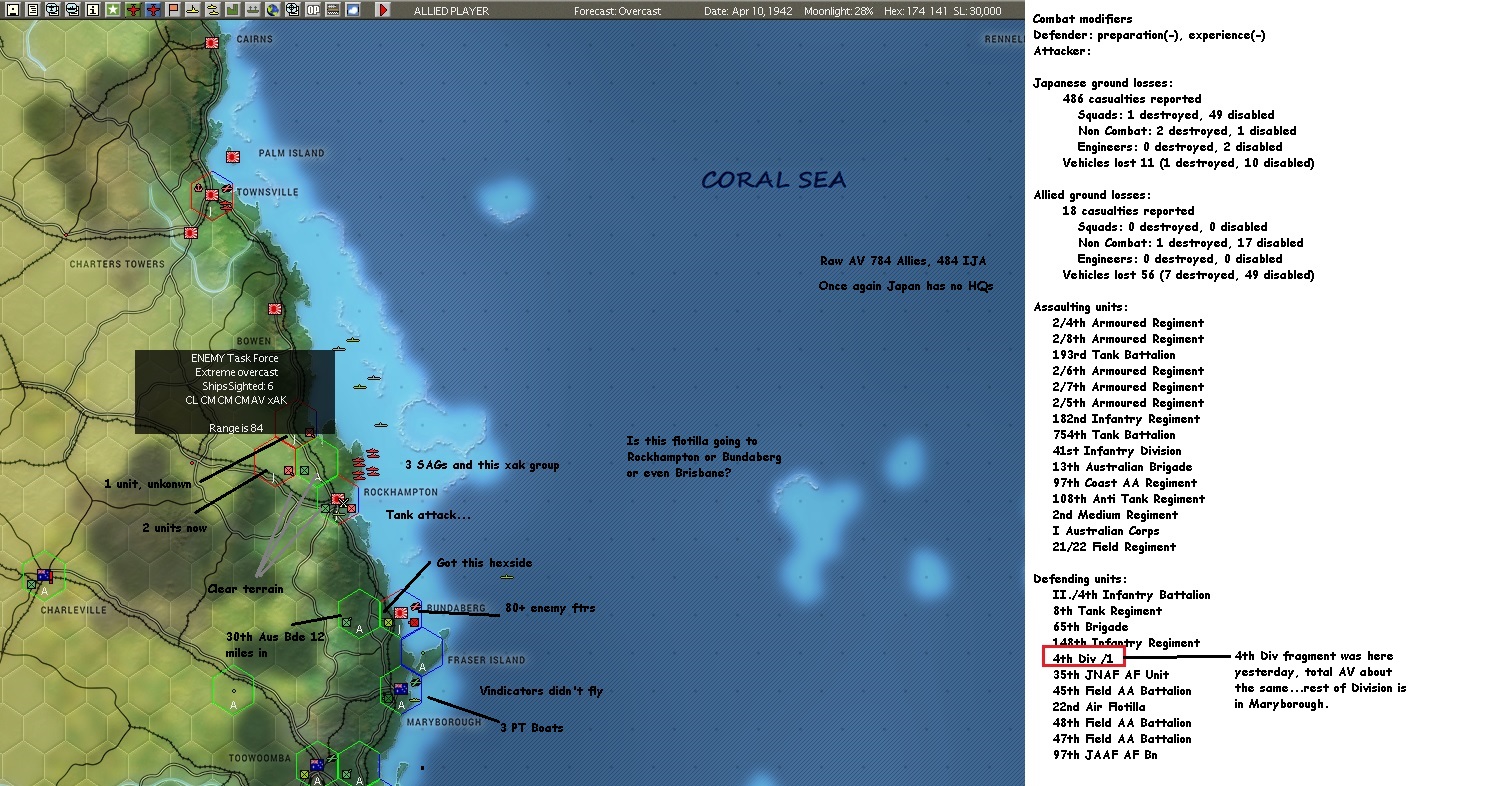Click the BOWEN map label
1492x786 pixels.
pos(254,341)
